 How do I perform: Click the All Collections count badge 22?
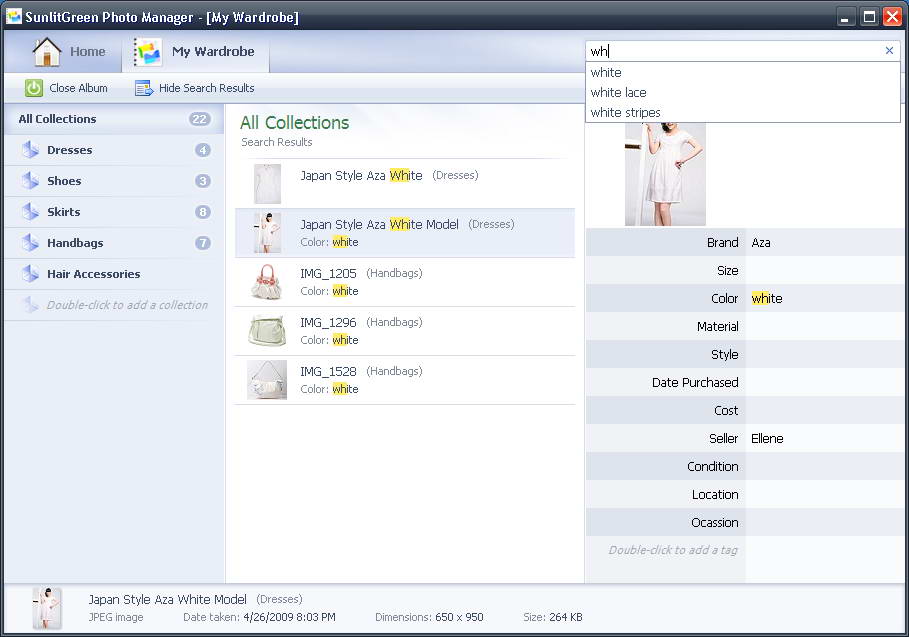tap(199, 119)
